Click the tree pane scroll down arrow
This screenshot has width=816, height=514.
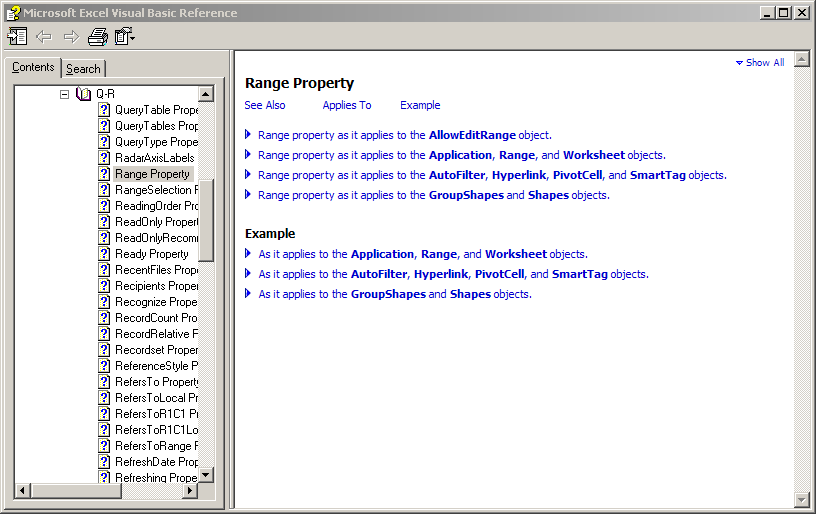[x=206, y=475]
